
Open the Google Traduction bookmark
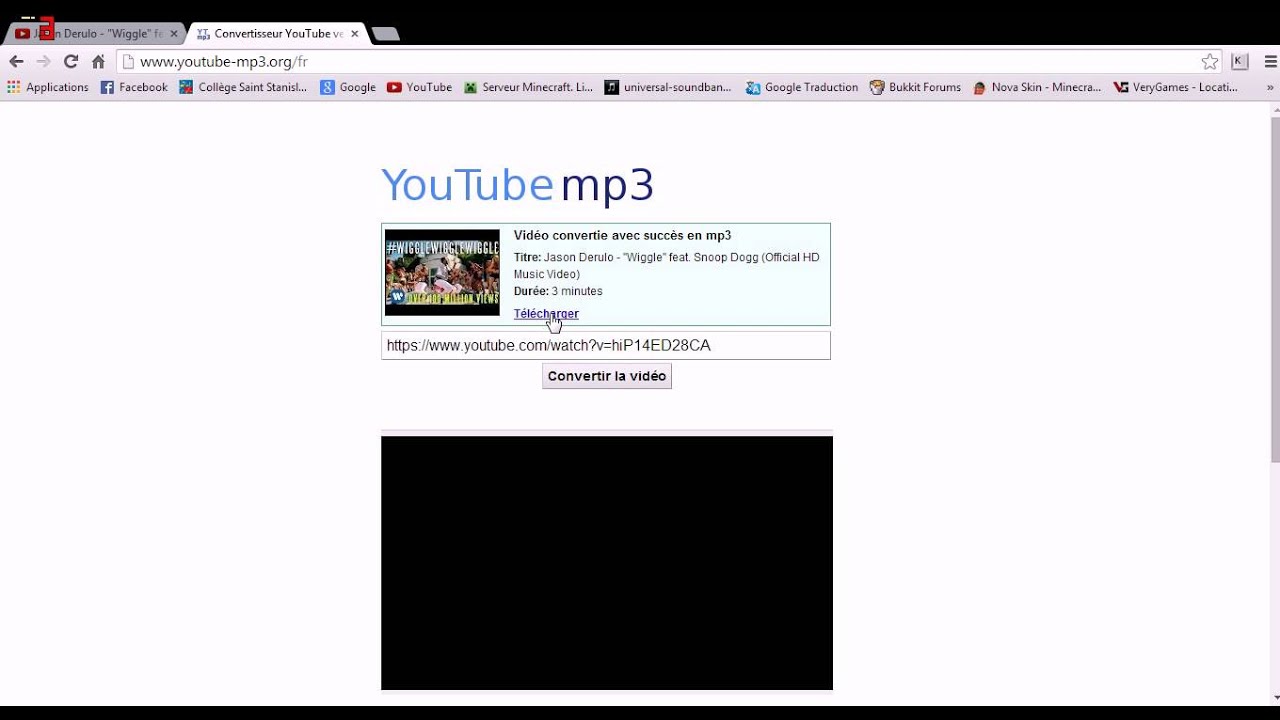[x=802, y=87]
